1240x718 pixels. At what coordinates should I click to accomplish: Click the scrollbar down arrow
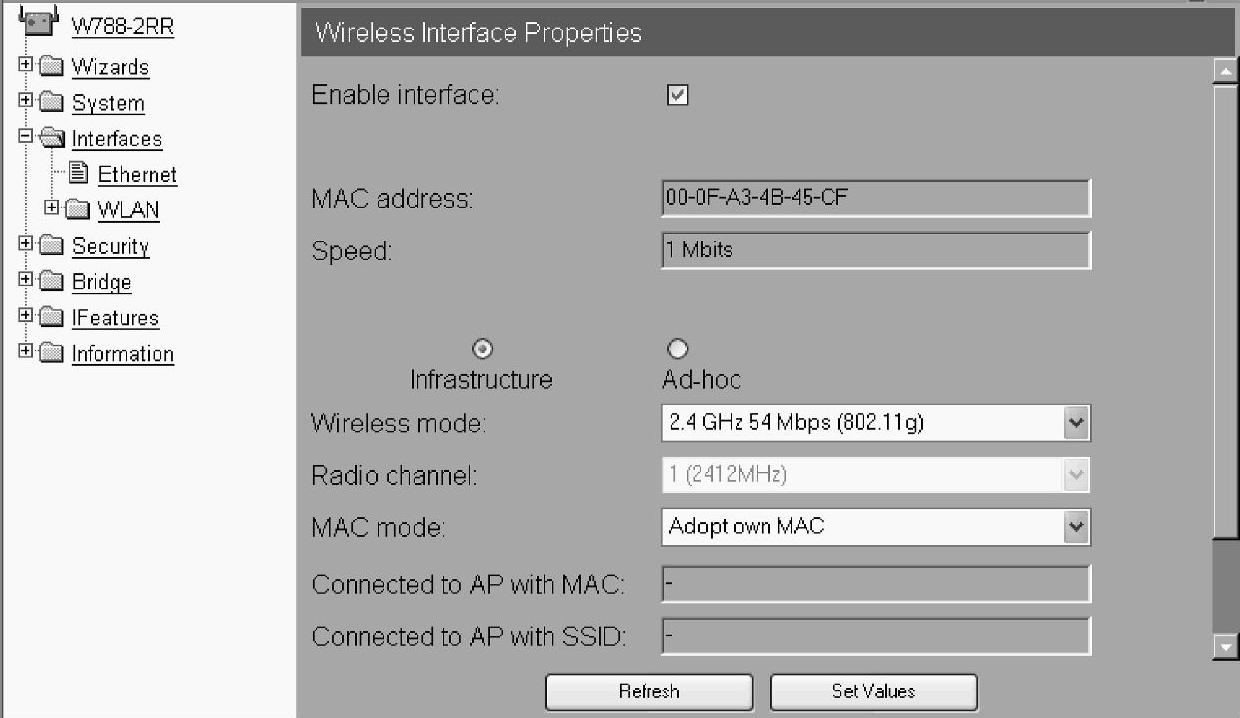tap(1225, 647)
